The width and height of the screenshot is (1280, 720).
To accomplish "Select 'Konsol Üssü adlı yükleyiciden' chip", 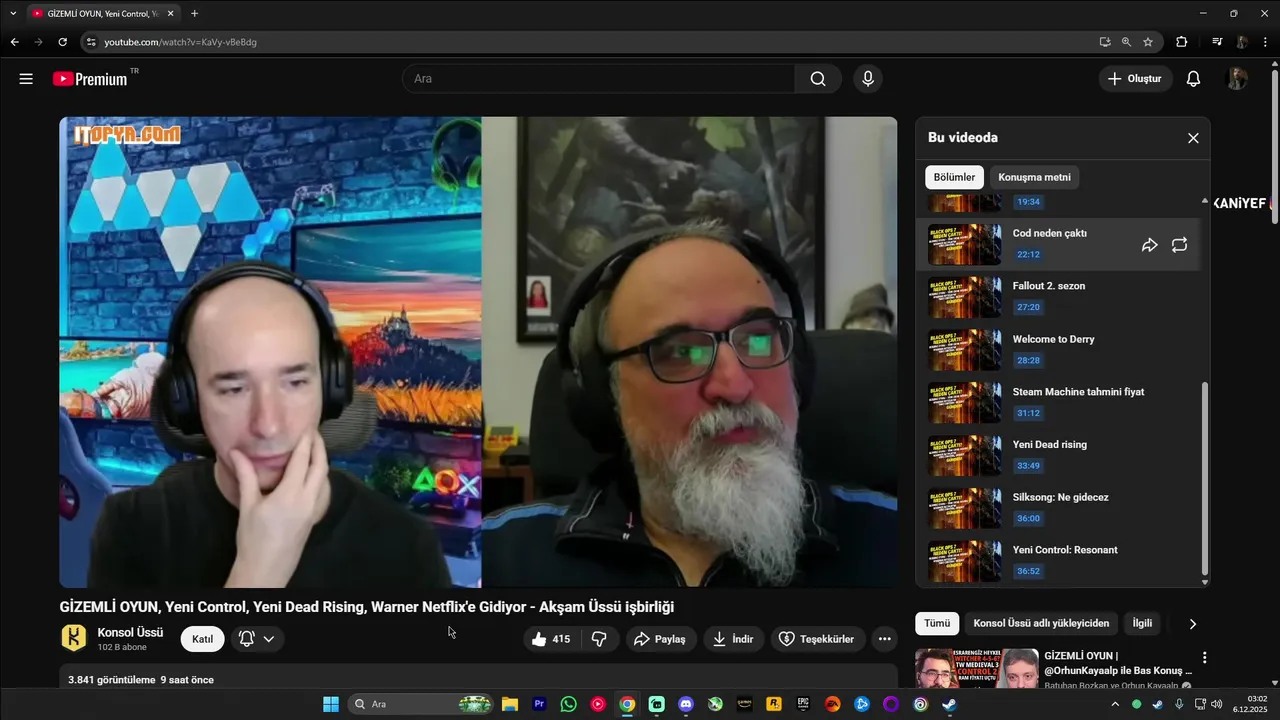I will [1041, 623].
